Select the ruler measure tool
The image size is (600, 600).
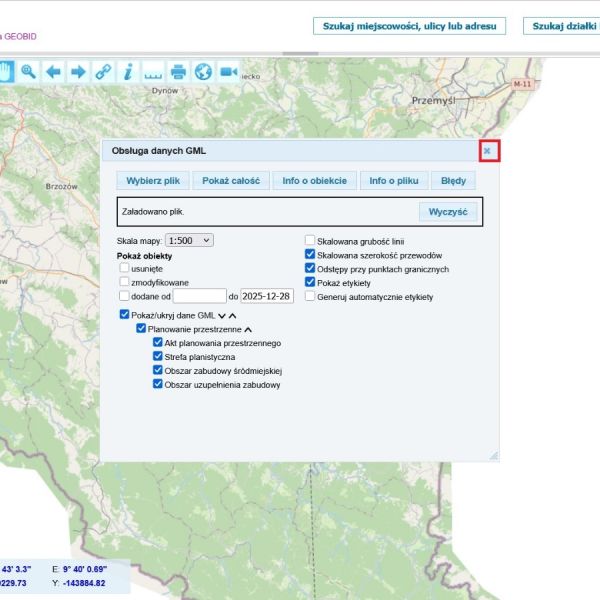153,71
